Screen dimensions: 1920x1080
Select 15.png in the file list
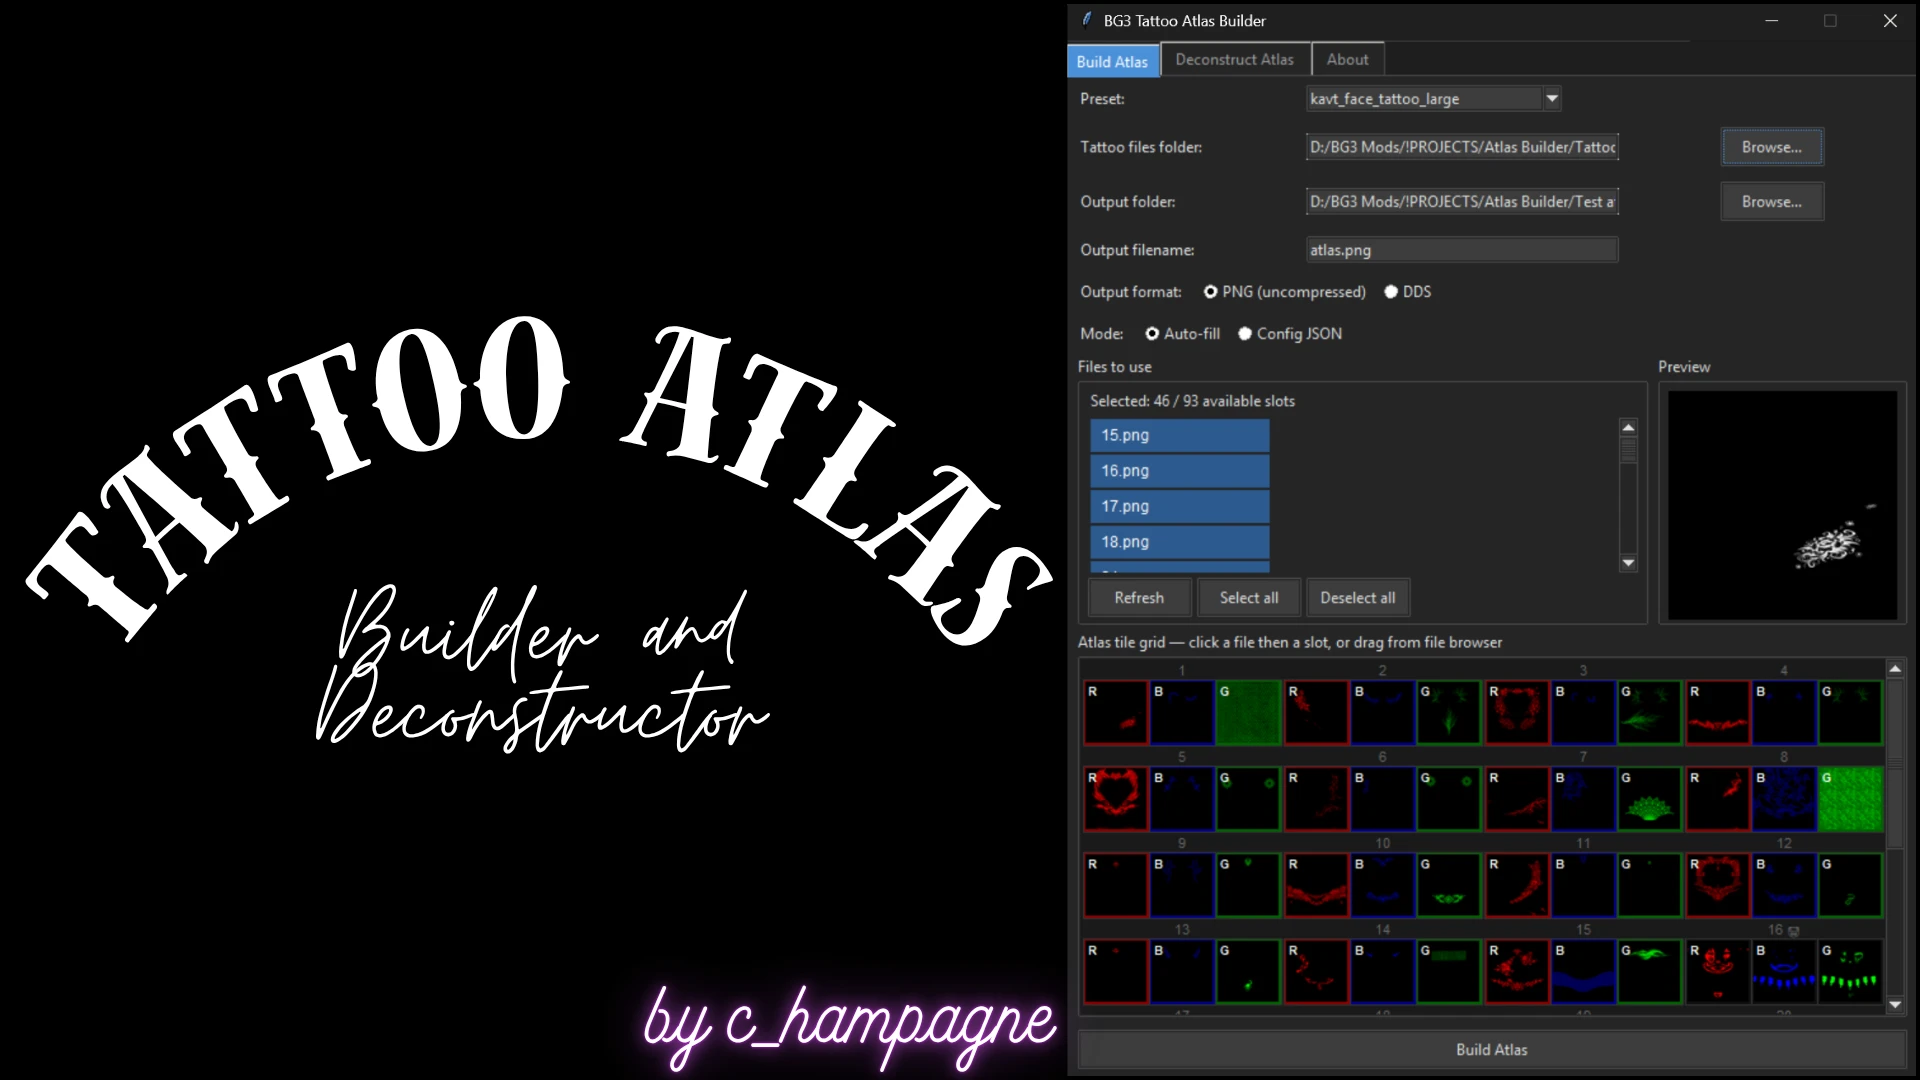click(x=1180, y=435)
